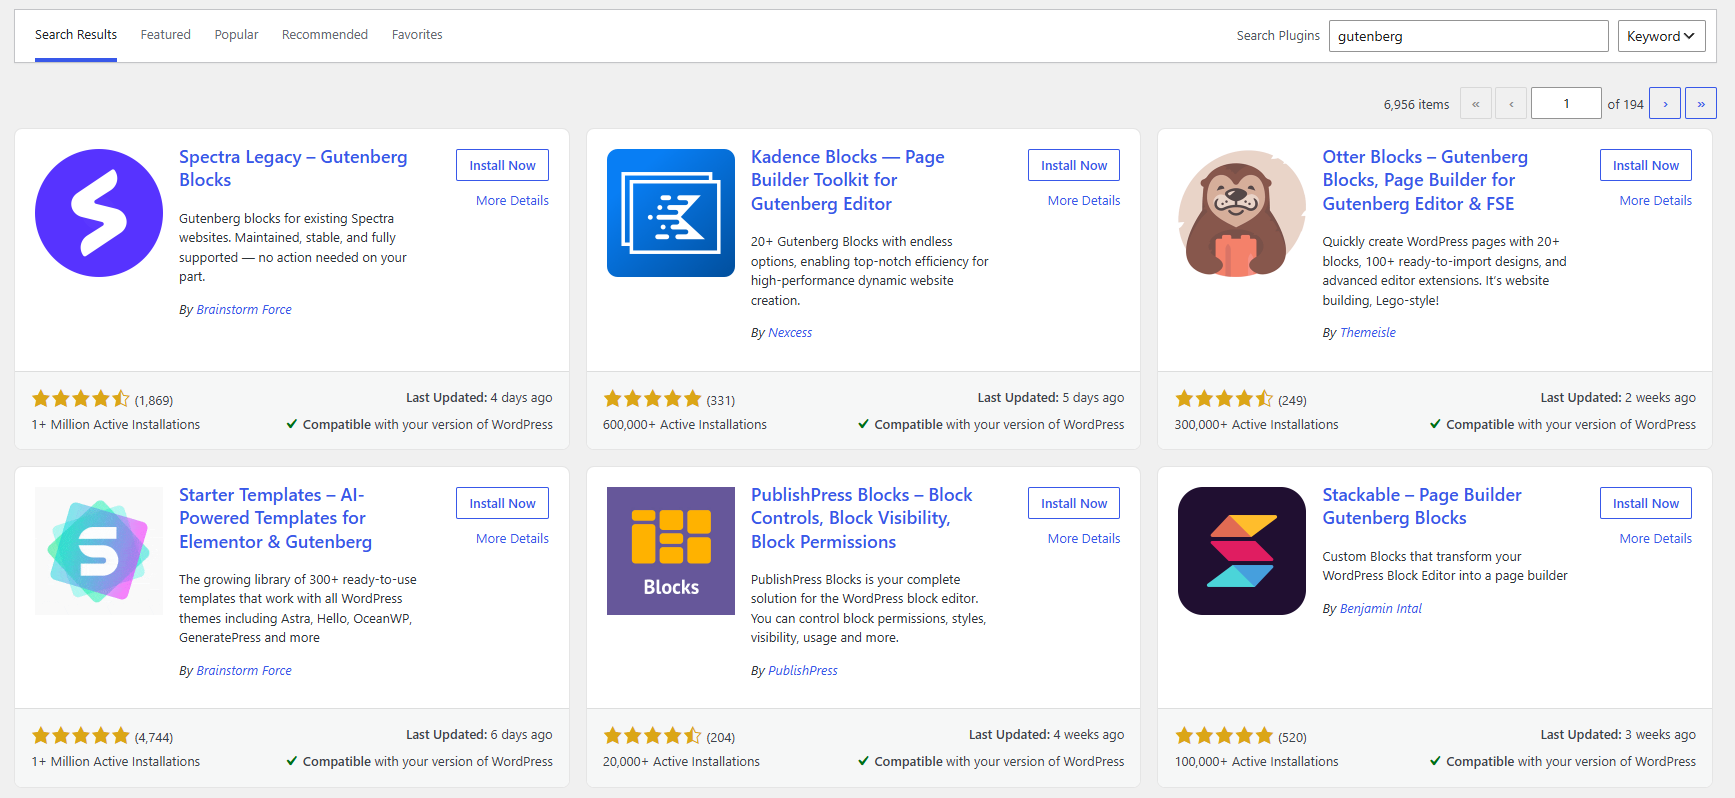Click the PublishPress Blocks plugin icon
This screenshot has height=798, width=1735.
[x=671, y=551]
